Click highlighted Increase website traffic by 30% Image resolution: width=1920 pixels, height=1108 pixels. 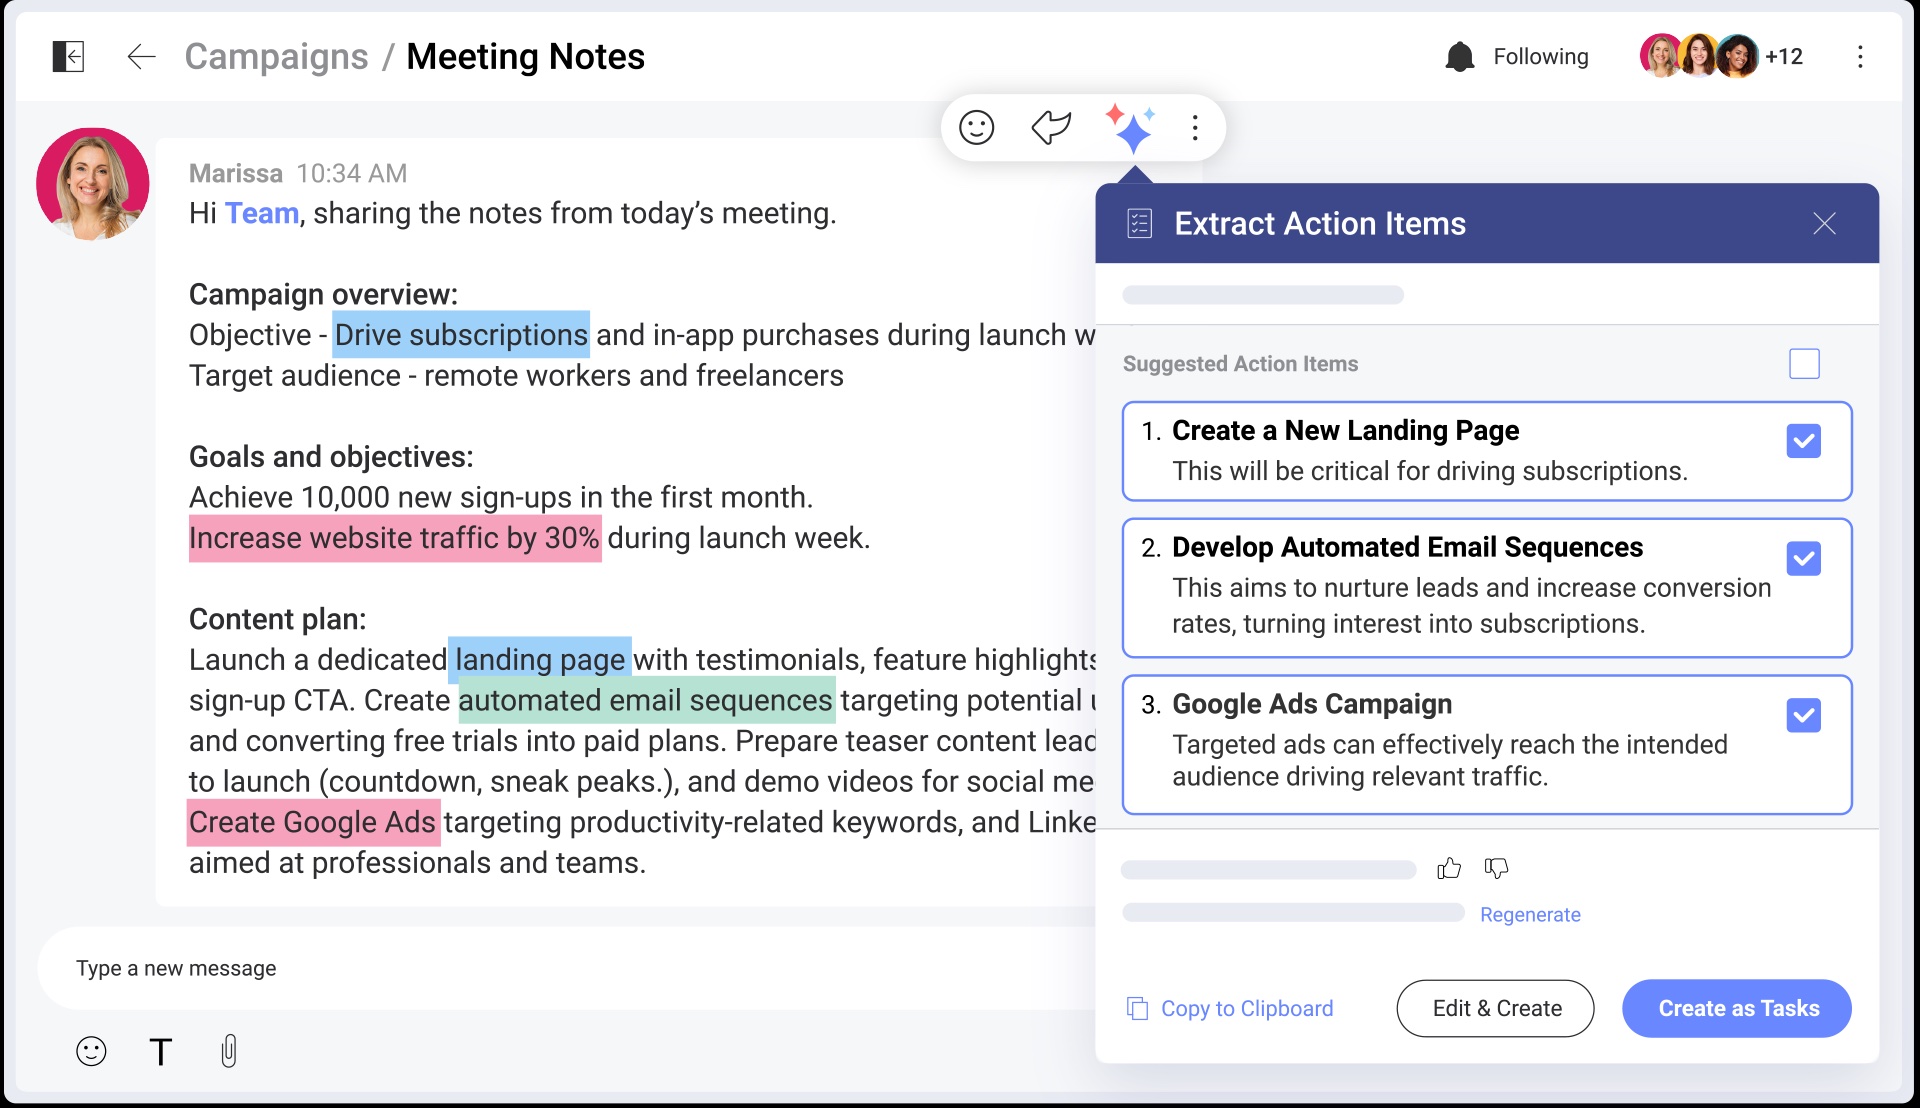(x=395, y=538)
